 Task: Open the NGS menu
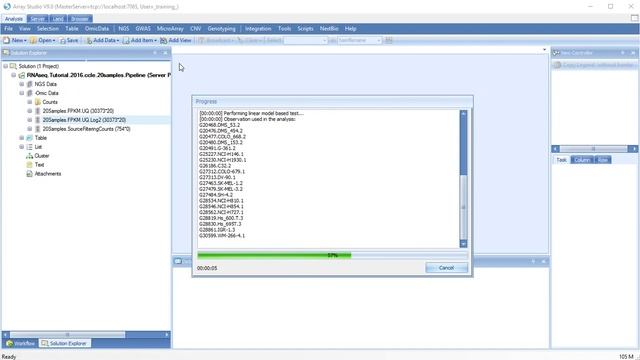(x=124, y=29)
